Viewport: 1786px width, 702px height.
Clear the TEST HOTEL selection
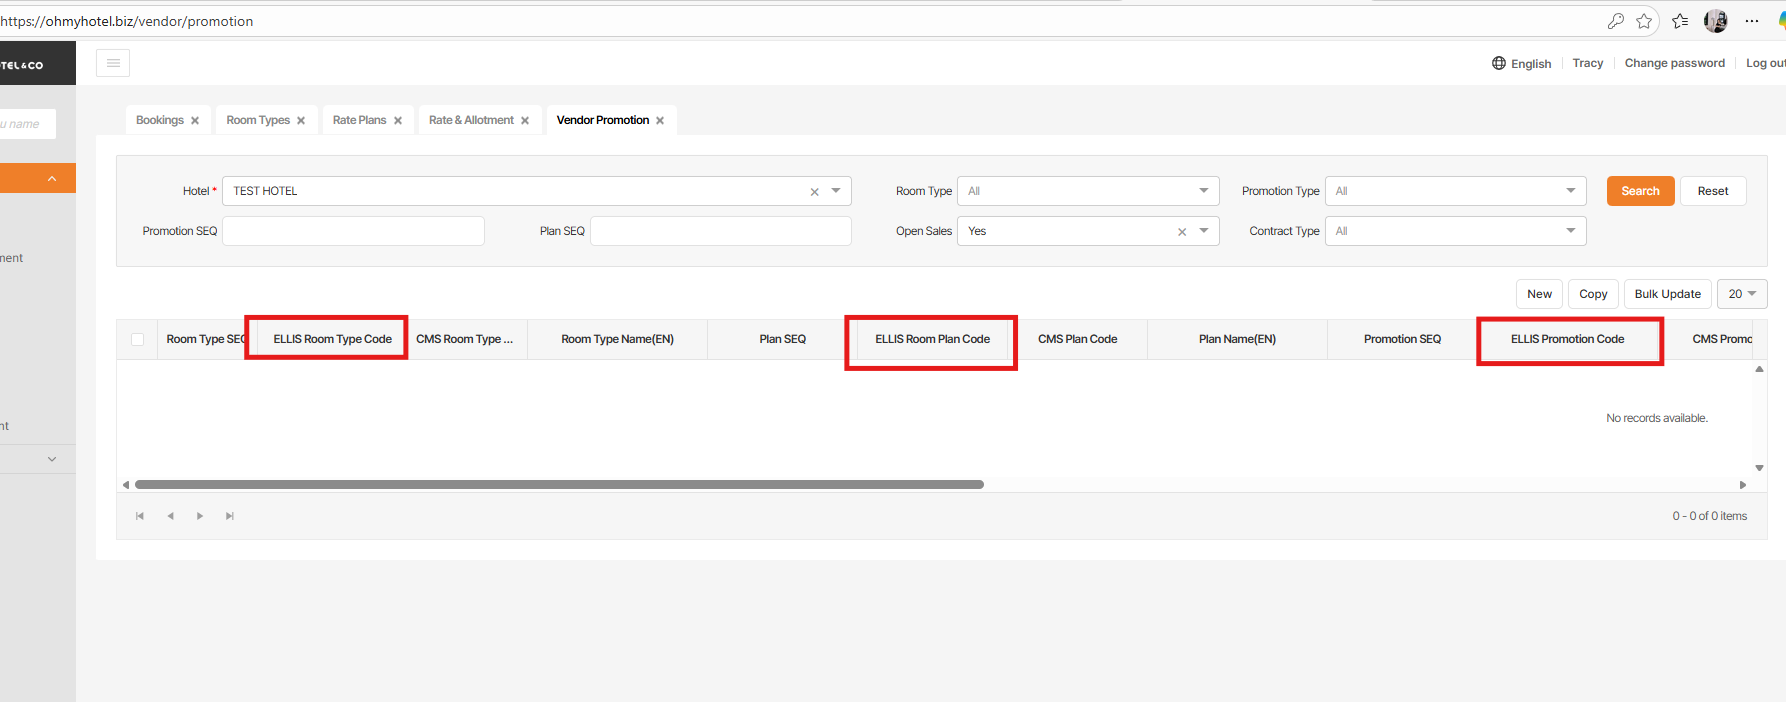(814, 192)
